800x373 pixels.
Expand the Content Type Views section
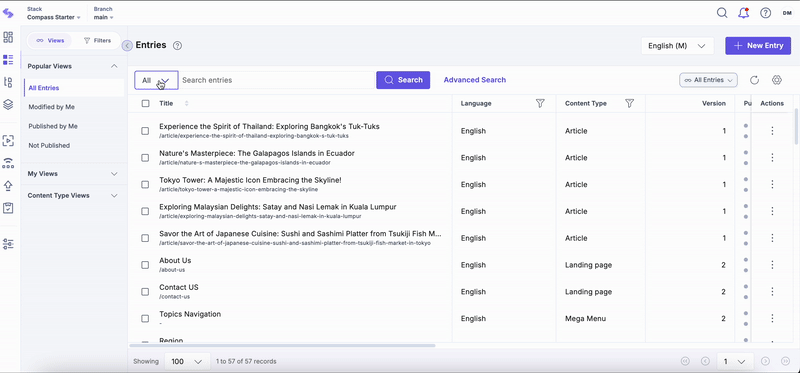coord(114,195)
